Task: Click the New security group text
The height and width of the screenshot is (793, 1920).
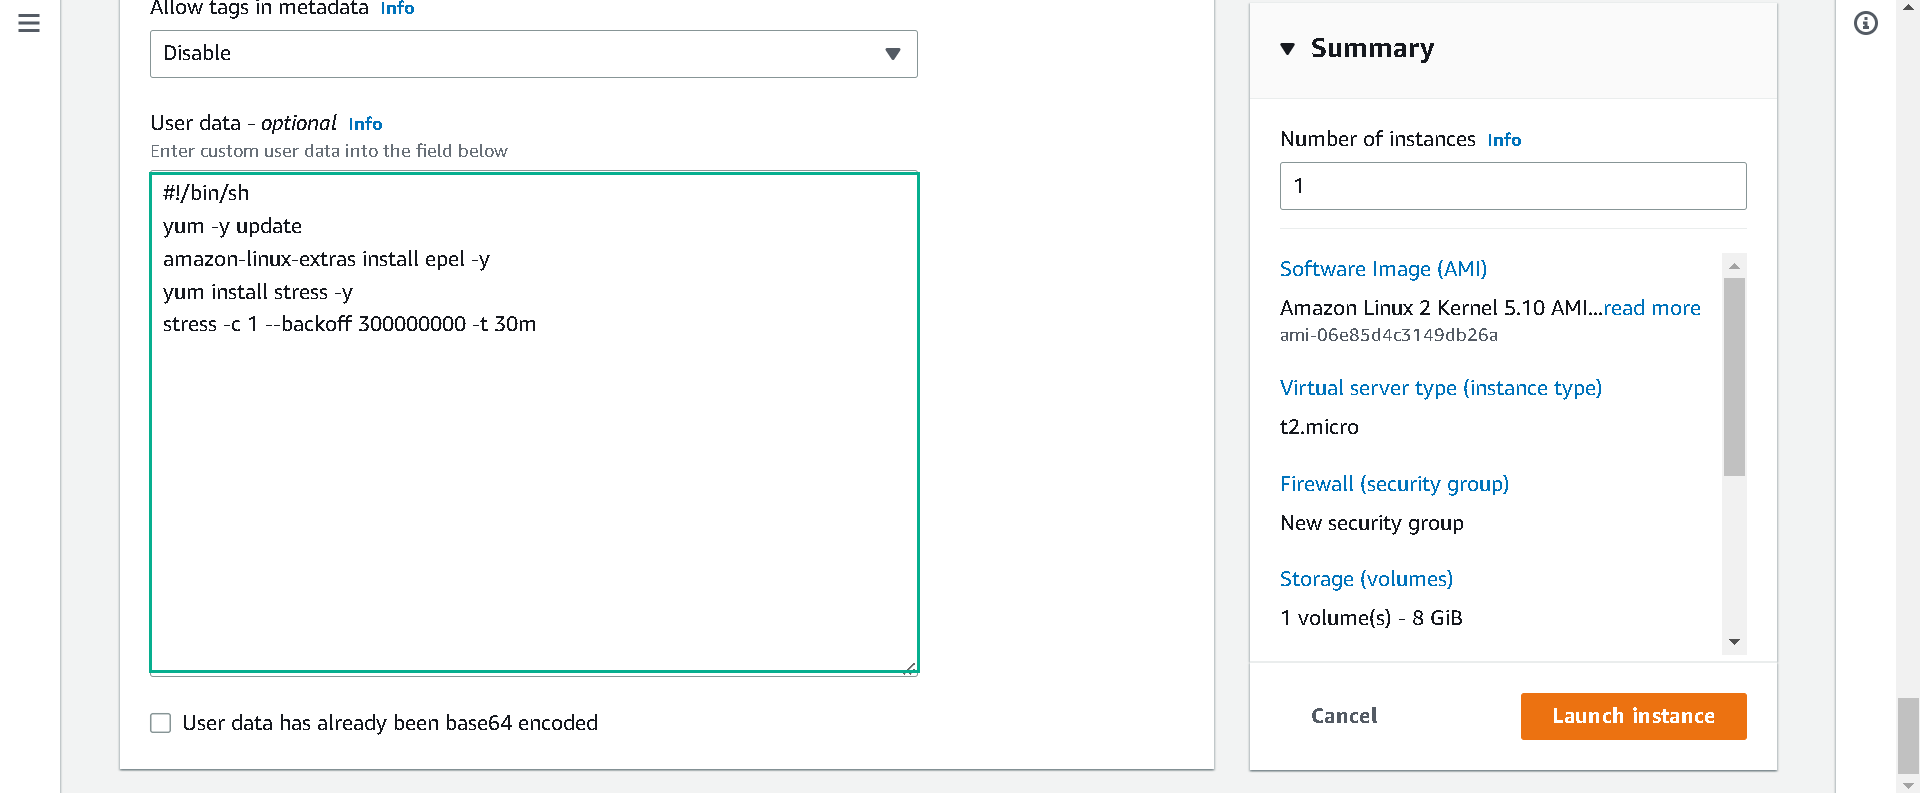Action: click(1372, 523)
